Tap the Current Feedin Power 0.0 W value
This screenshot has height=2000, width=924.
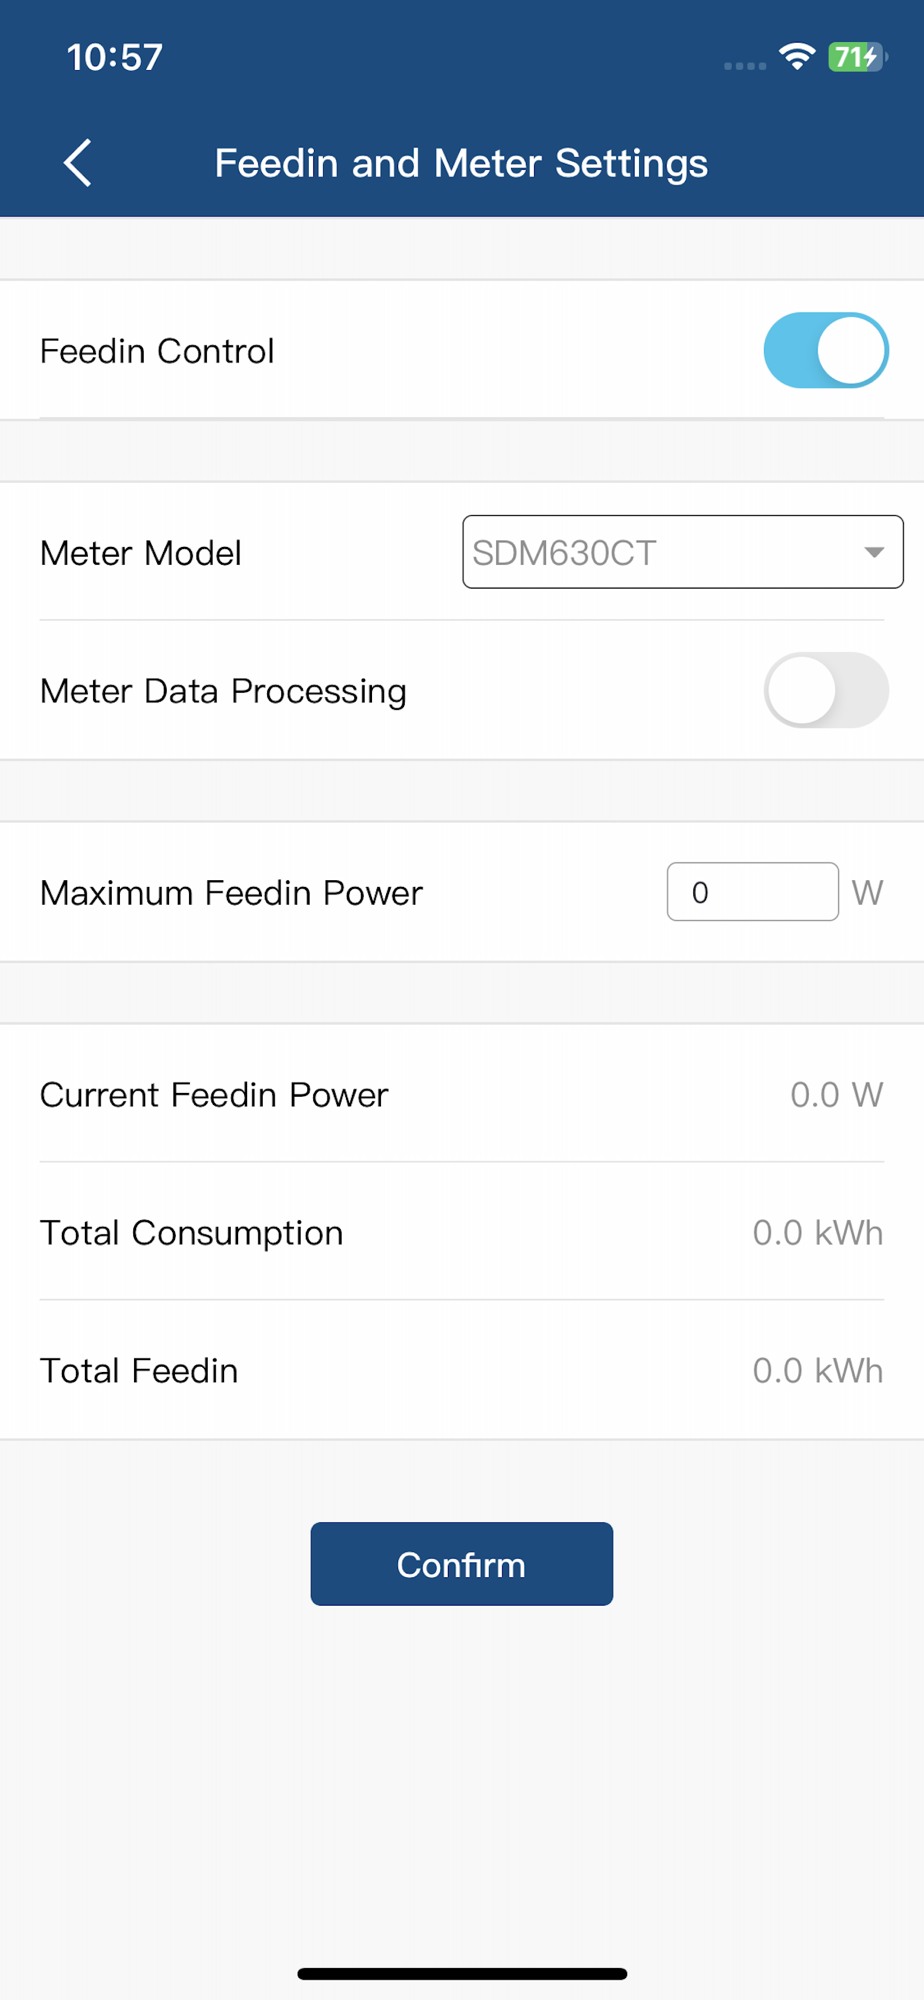pos(836,1095)
